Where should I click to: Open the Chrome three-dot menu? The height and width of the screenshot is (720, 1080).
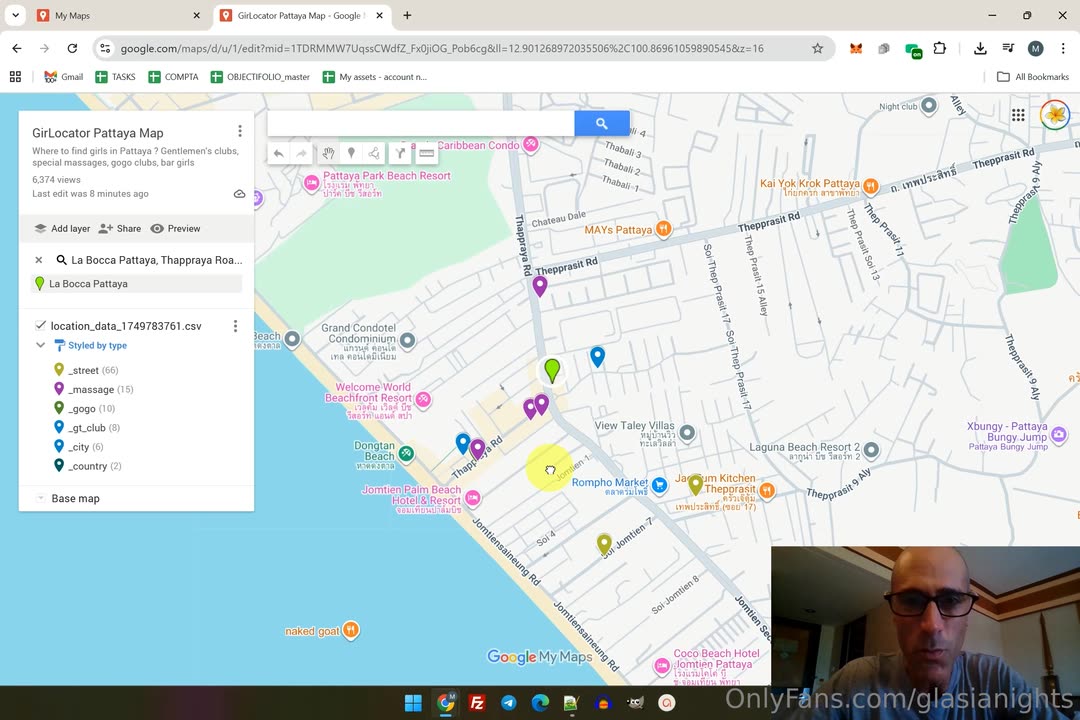(x=1063, y=48)
